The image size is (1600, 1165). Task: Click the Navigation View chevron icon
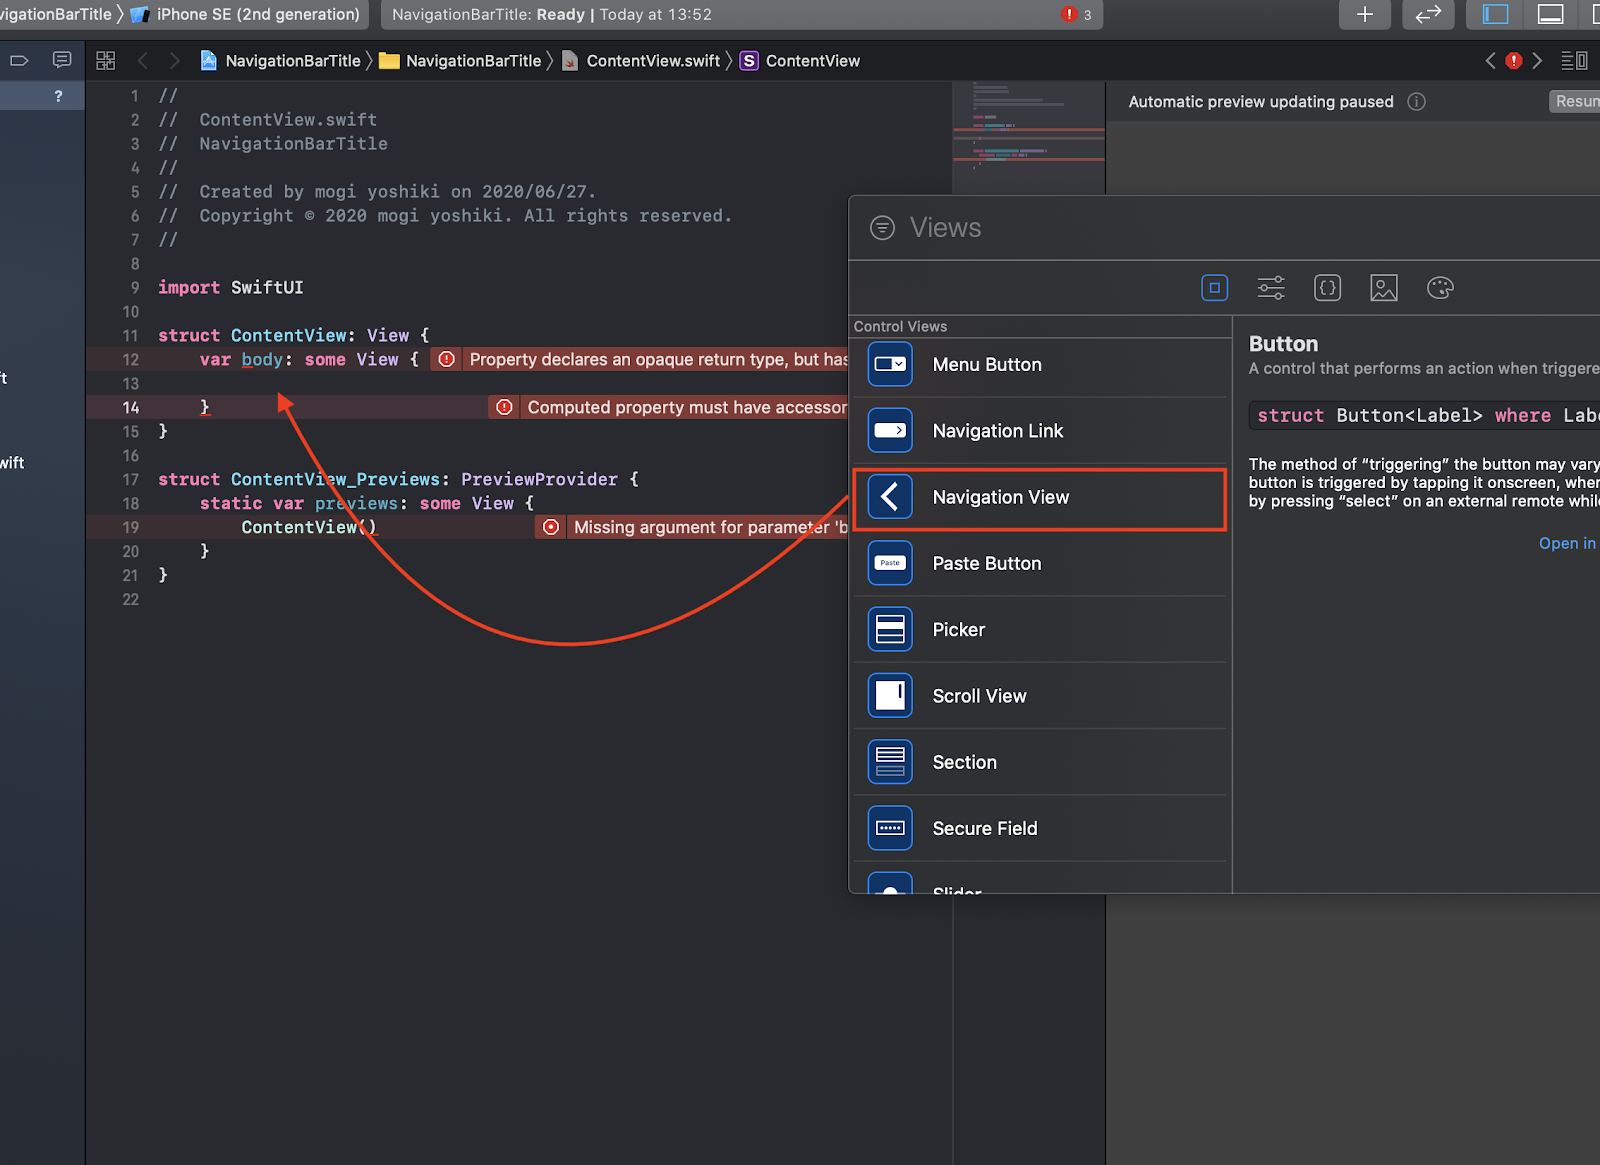[x=890, y=496]
